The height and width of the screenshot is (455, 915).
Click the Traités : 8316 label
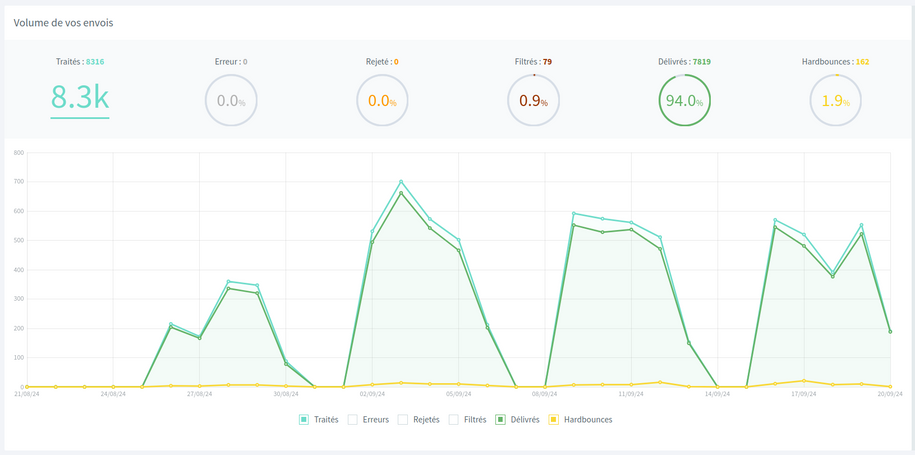click(x=80, y=61)
